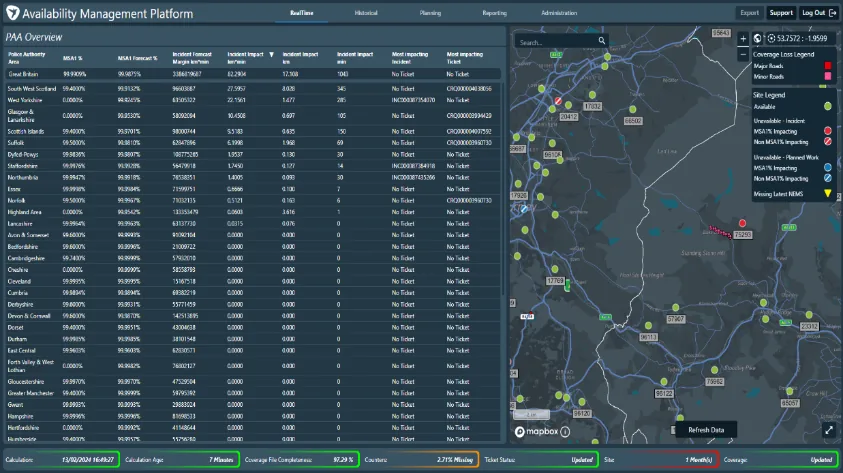
Task: Click the Major Roads red swatch
Action: click(828, 66)
